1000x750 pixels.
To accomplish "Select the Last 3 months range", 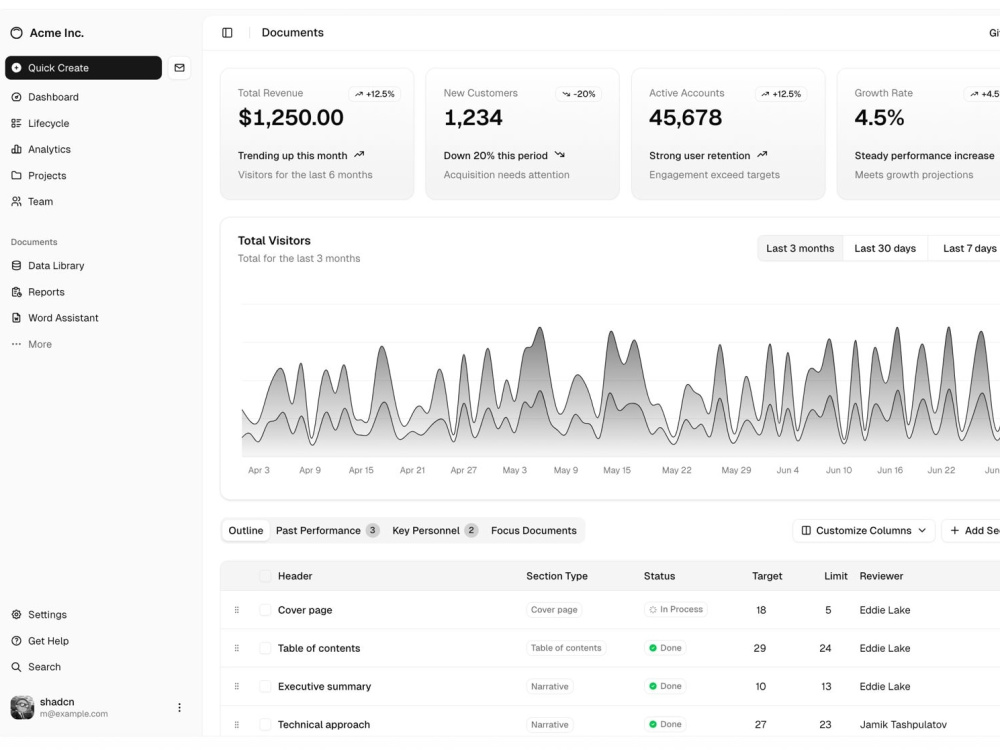I will (800, 248).
